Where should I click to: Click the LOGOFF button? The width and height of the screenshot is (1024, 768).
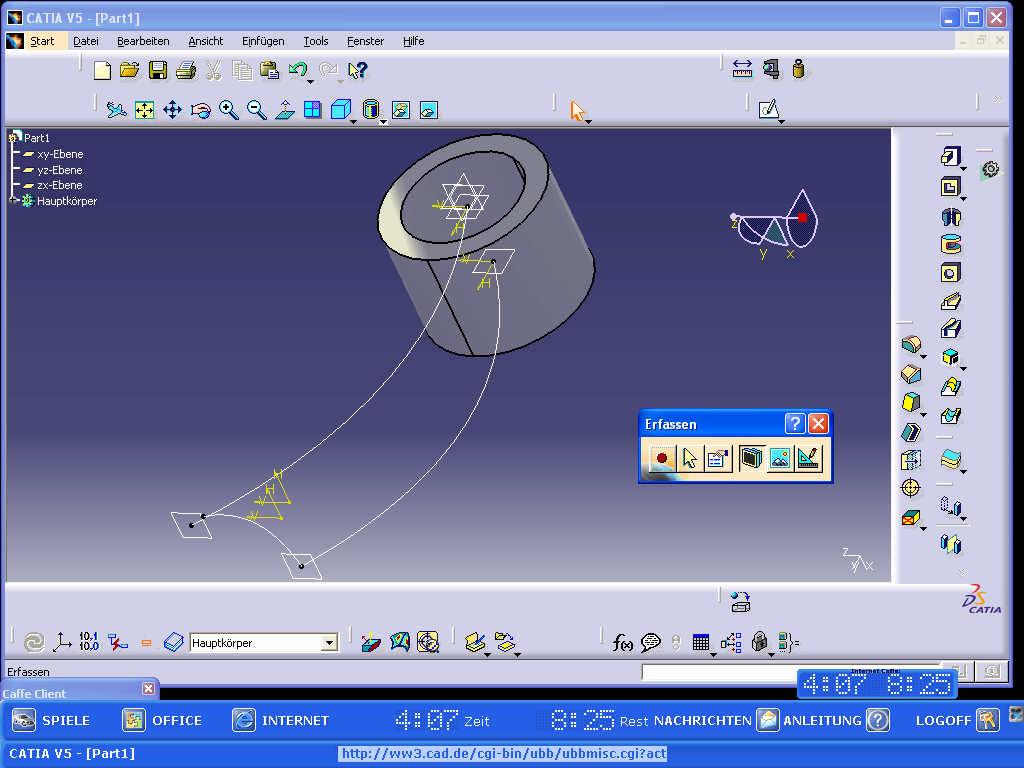957,720
